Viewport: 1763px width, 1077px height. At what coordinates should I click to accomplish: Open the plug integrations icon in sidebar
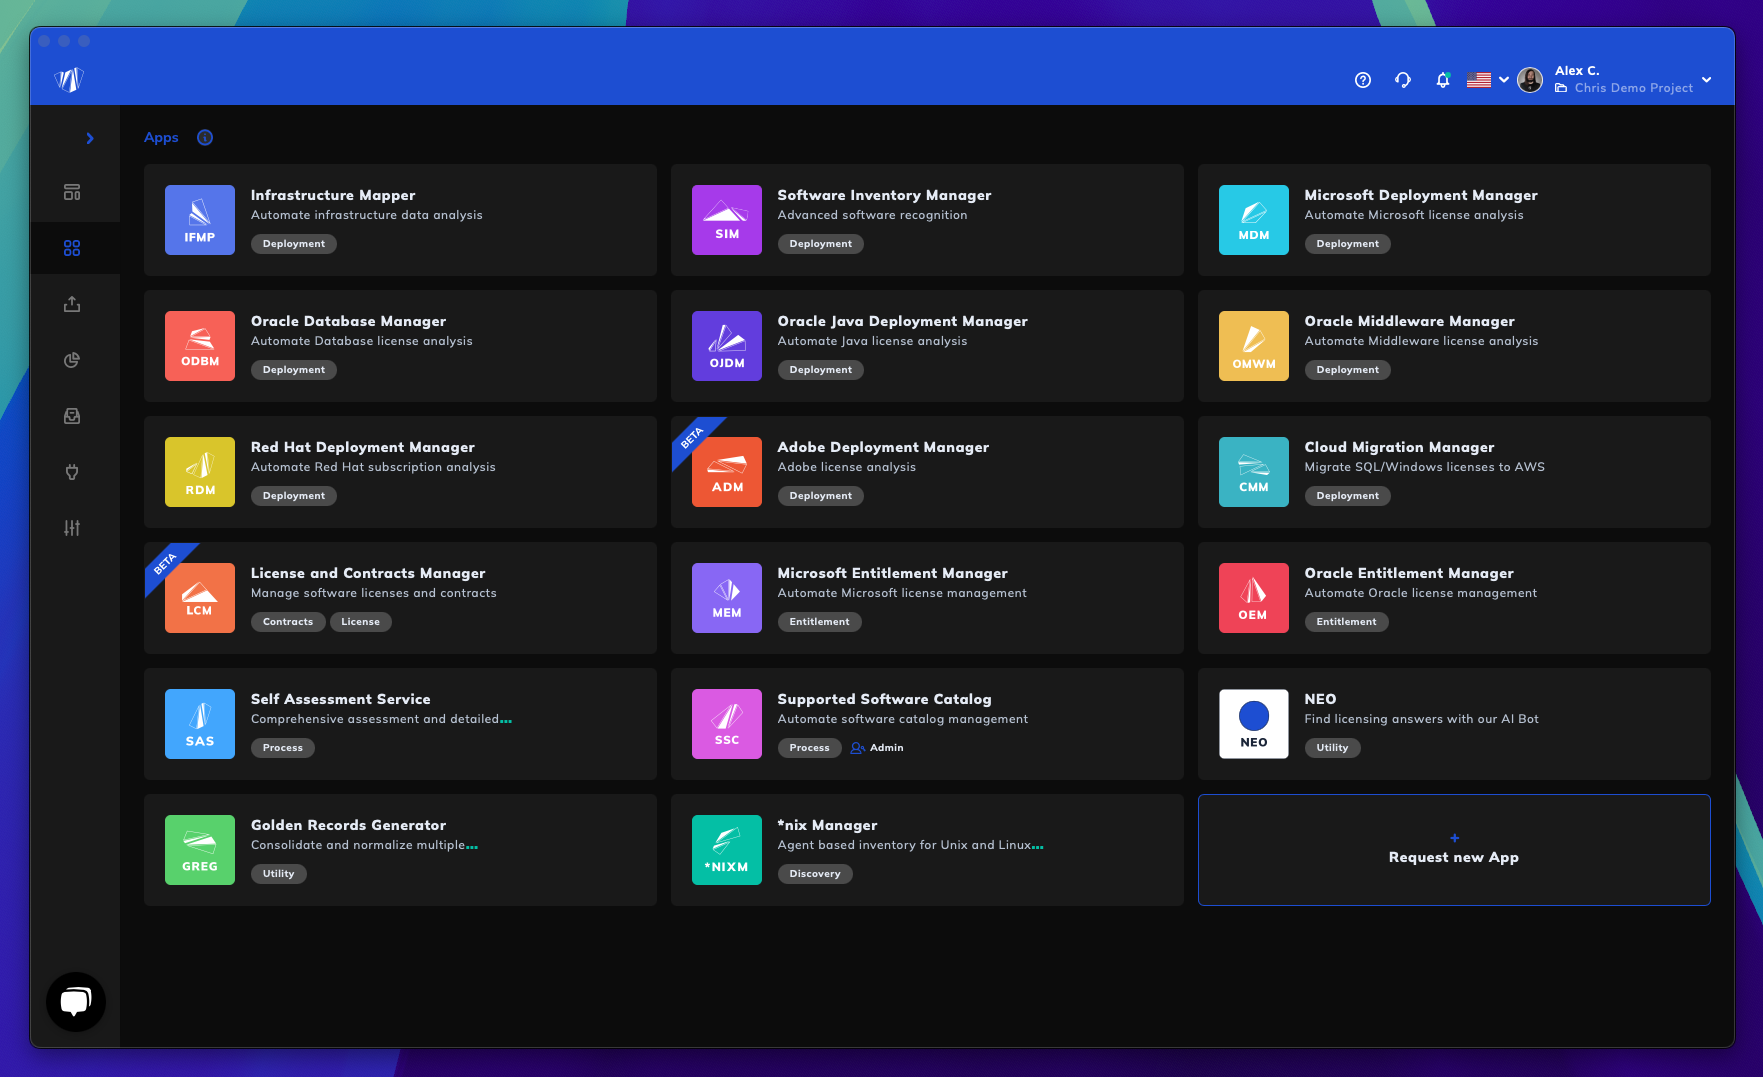[72, 472]
